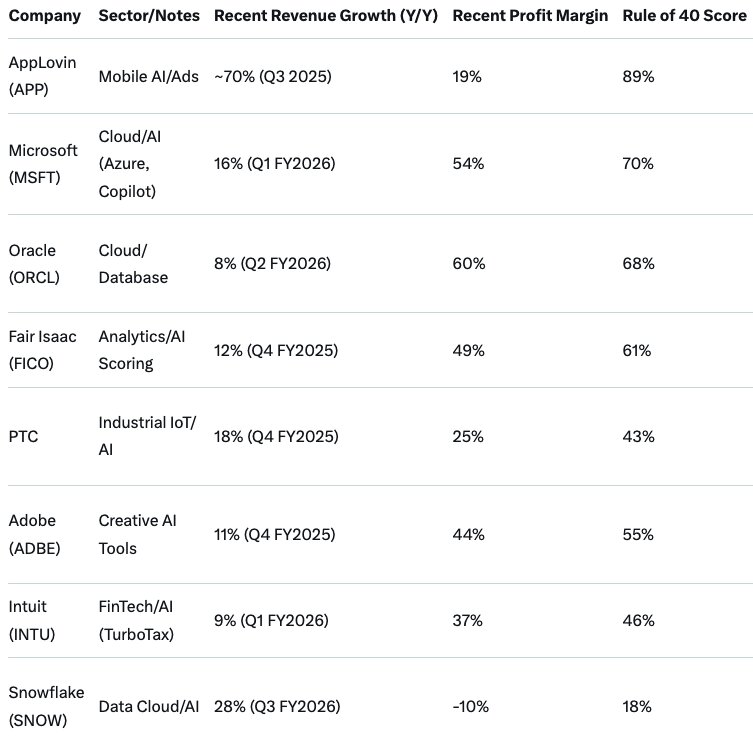Click the Adobe (ADBE) company cell
Viewport: 753px width, 740px height.
point(35,534)
